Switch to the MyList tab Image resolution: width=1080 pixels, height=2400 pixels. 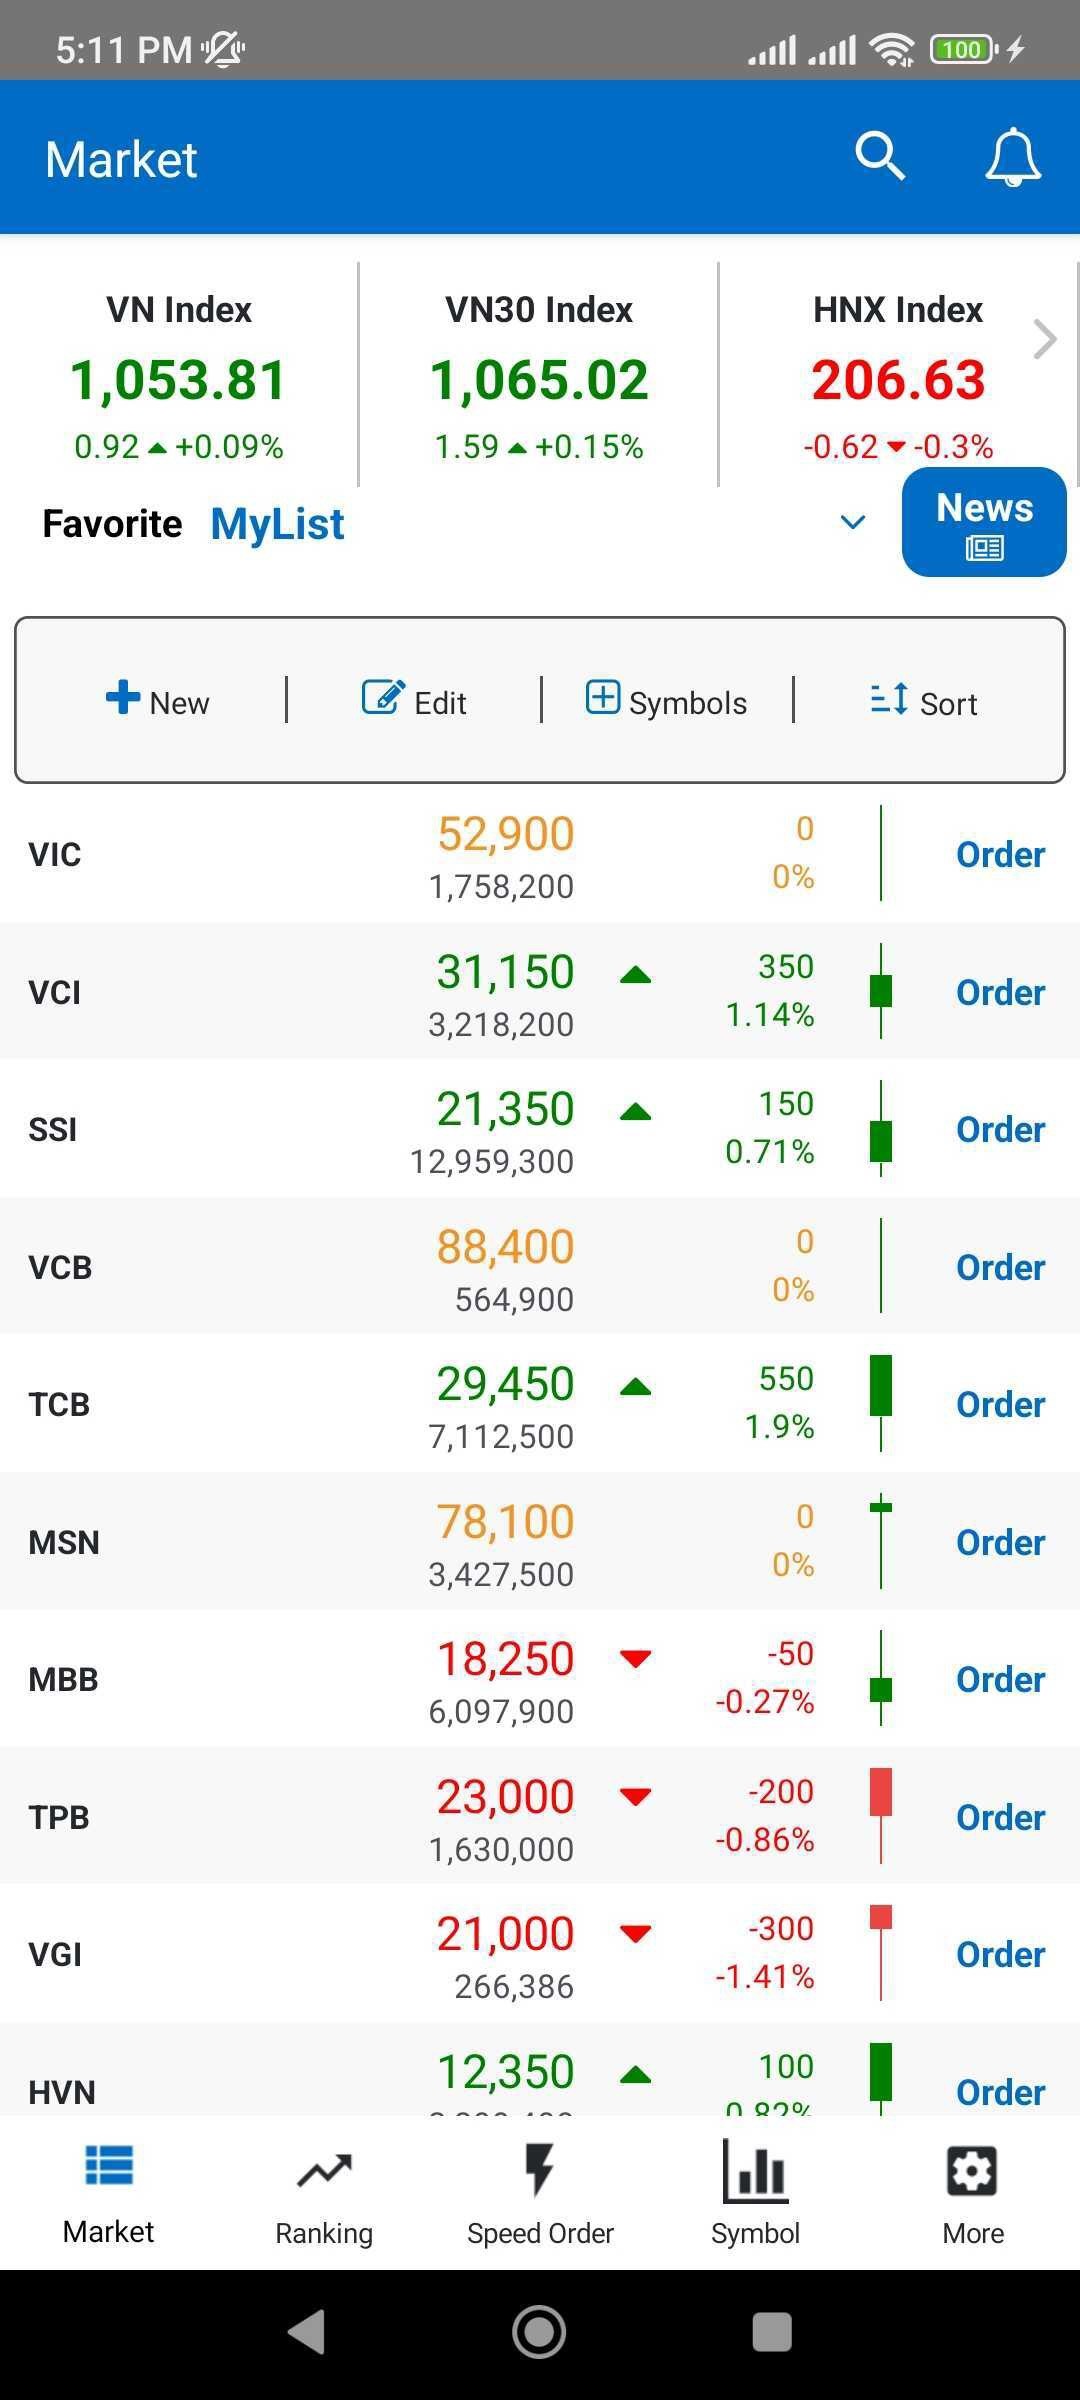(277, 524)
